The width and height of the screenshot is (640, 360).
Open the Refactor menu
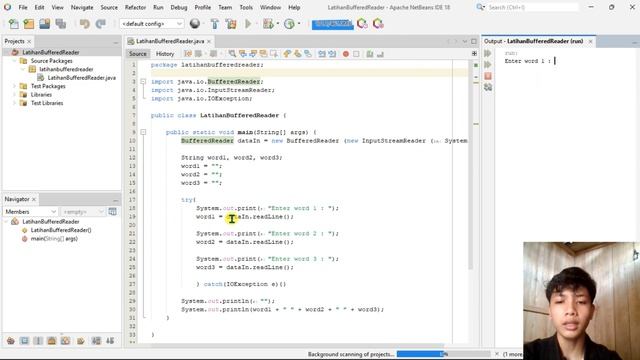[135, 7]
